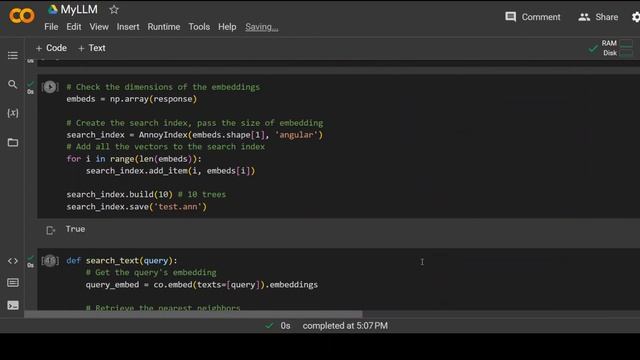
Task: Run the search_text function cell
Action: [x=50, y=260]
